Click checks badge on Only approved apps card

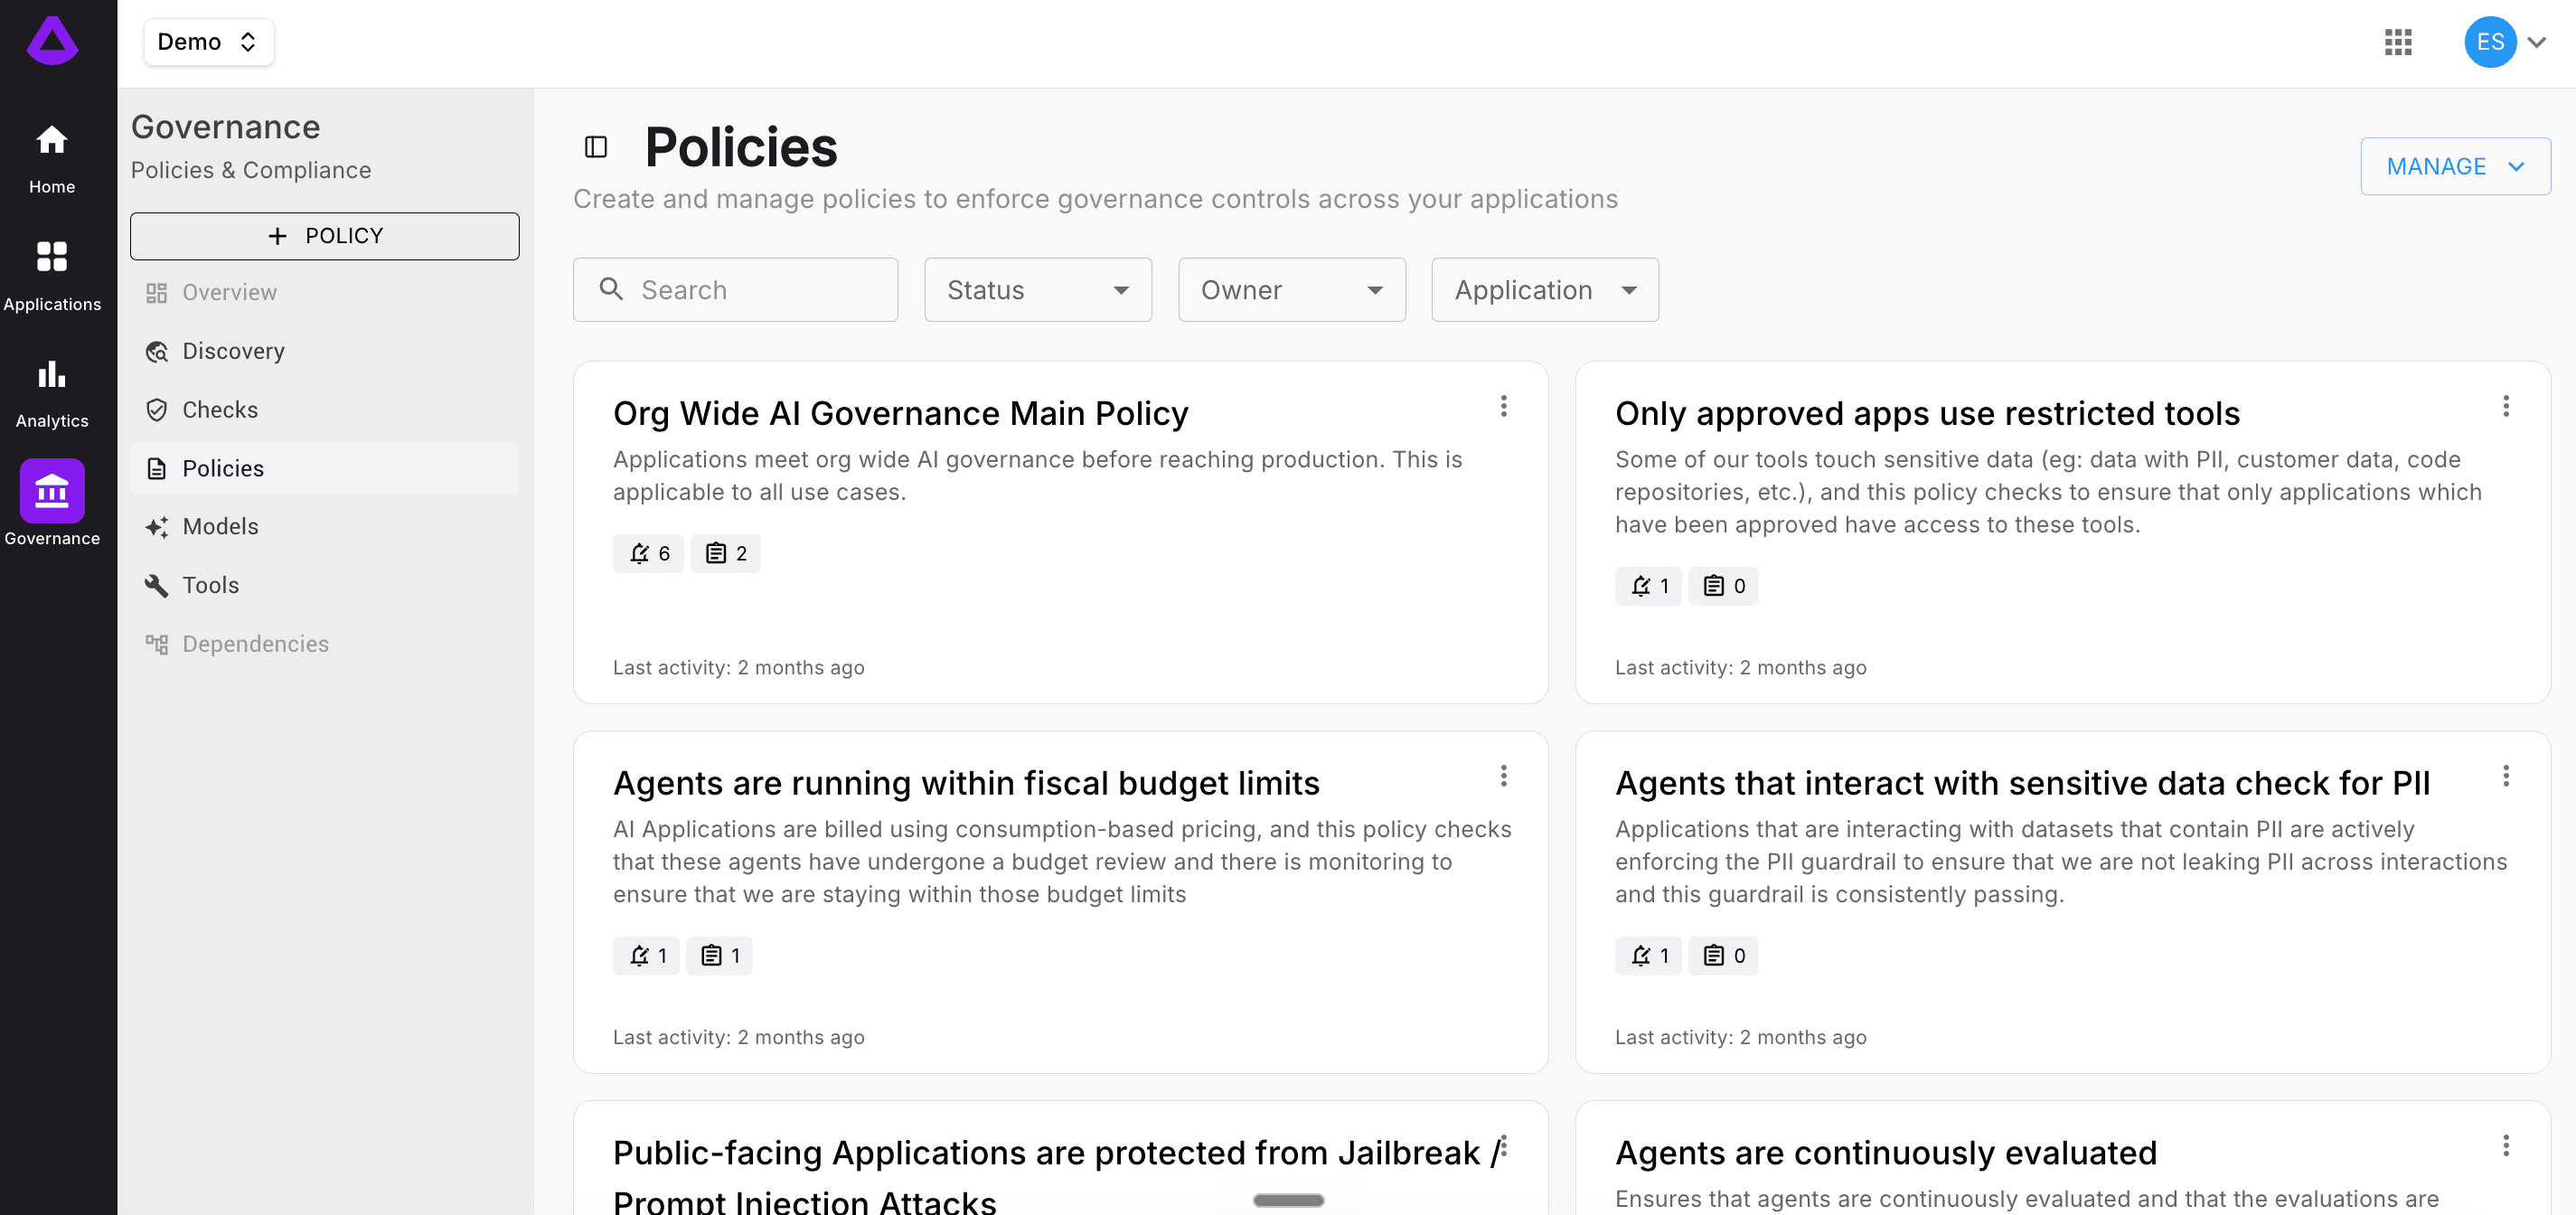tap(1648, 586)
